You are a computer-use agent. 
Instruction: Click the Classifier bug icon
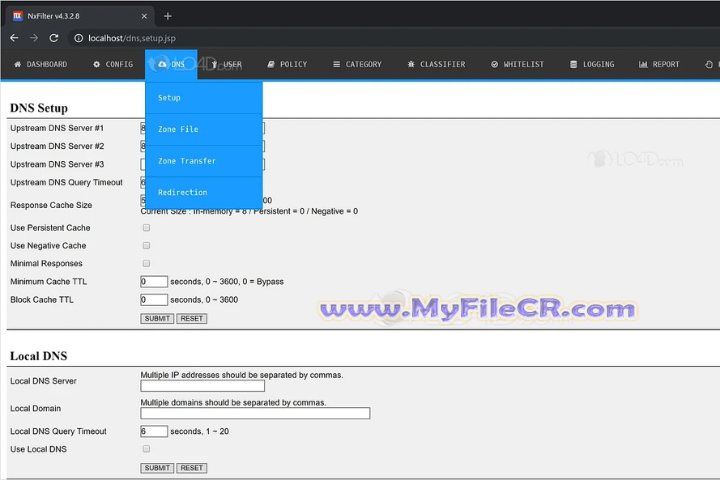411,64
